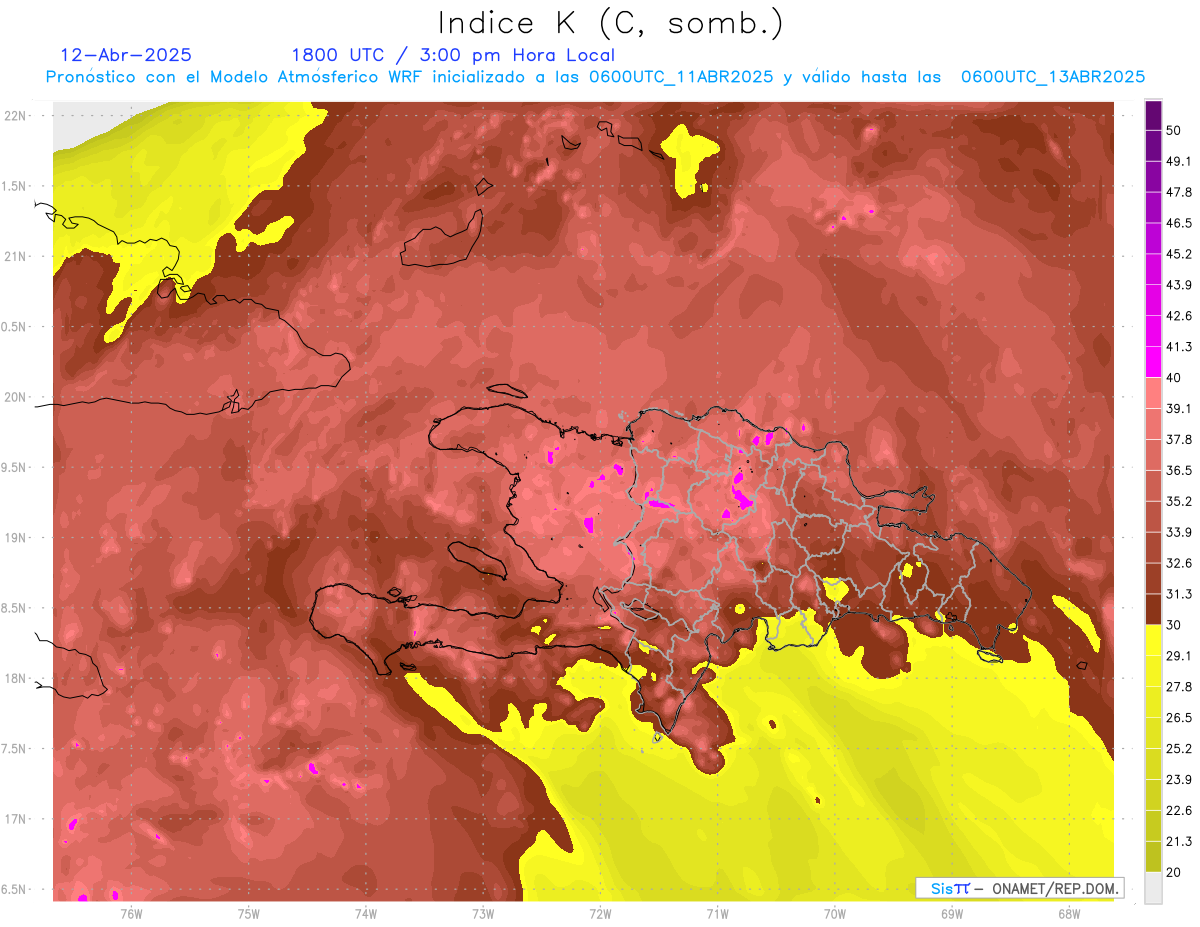1200x927 pixels.
Task: Click the '72W' longitude axis label
Action: [x=600, y=914]
